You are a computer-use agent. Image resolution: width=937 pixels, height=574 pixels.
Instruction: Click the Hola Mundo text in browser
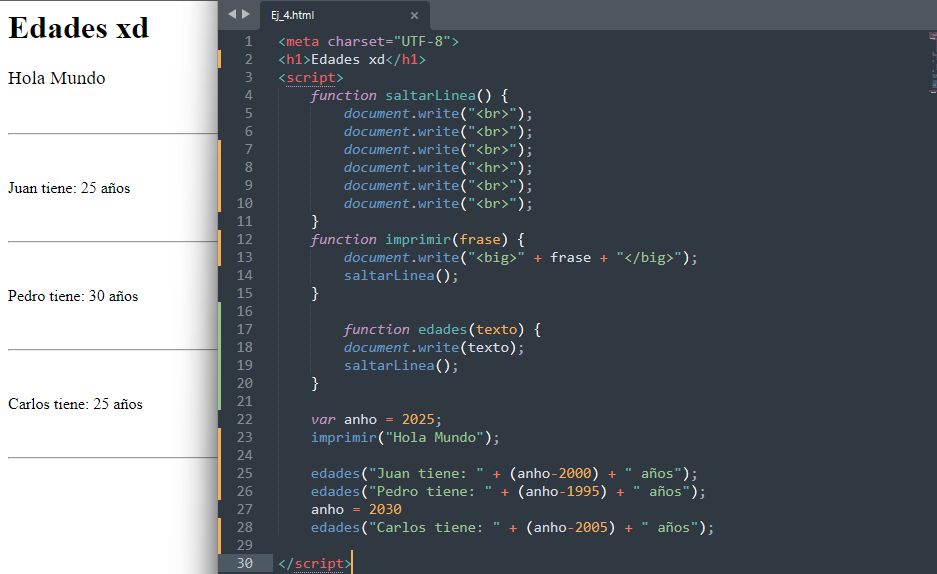(x=57, y=78)
